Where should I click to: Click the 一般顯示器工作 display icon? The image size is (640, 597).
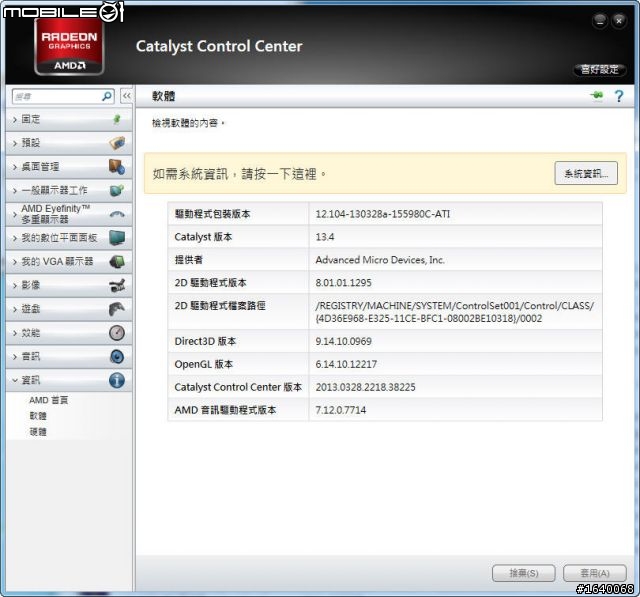[117, 190]
